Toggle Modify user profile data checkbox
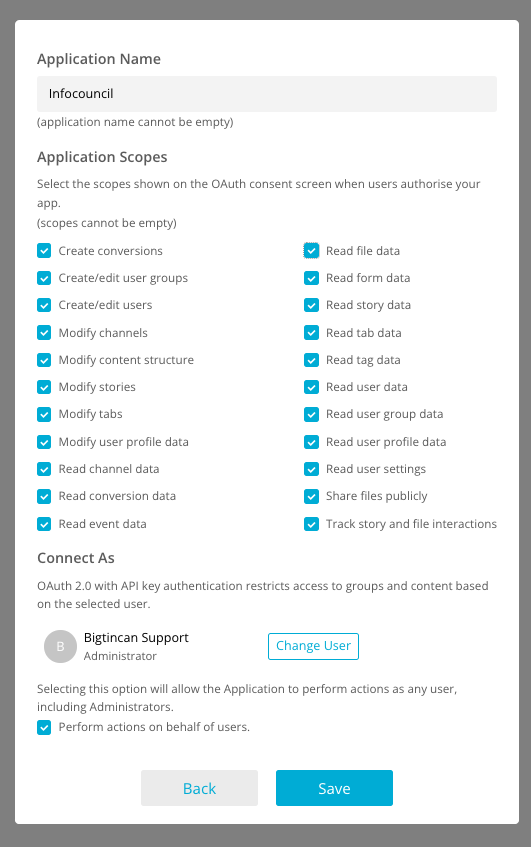Screen dimensions: 531x847 [44, 442]
